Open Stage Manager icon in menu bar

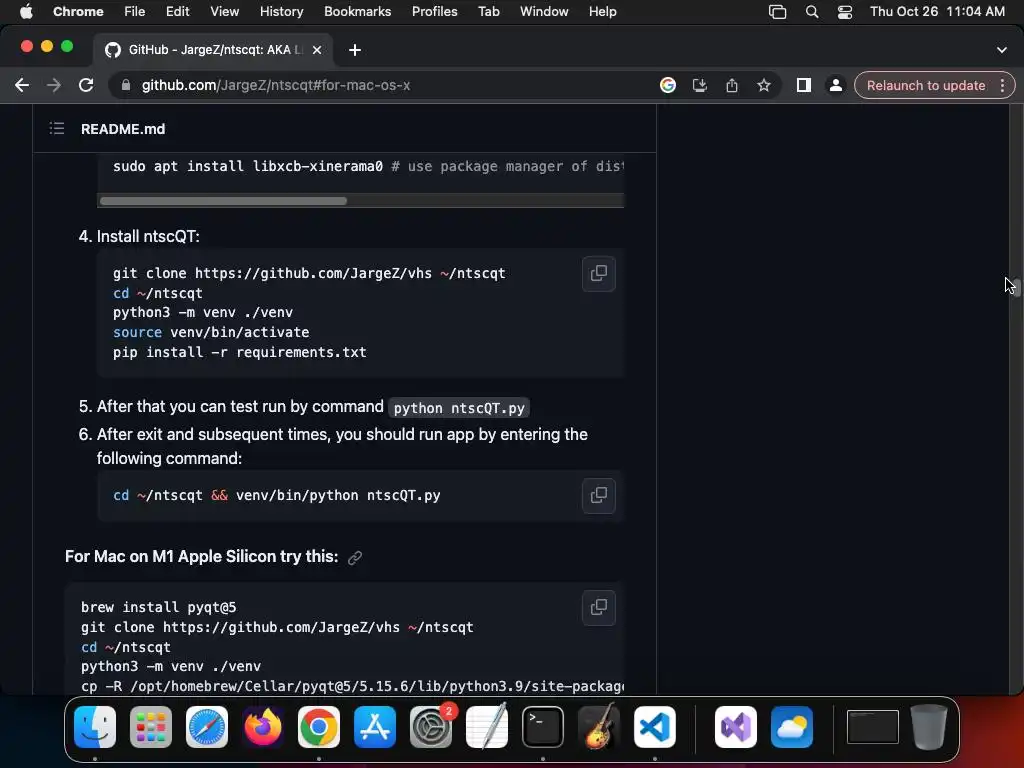[777, 12]
